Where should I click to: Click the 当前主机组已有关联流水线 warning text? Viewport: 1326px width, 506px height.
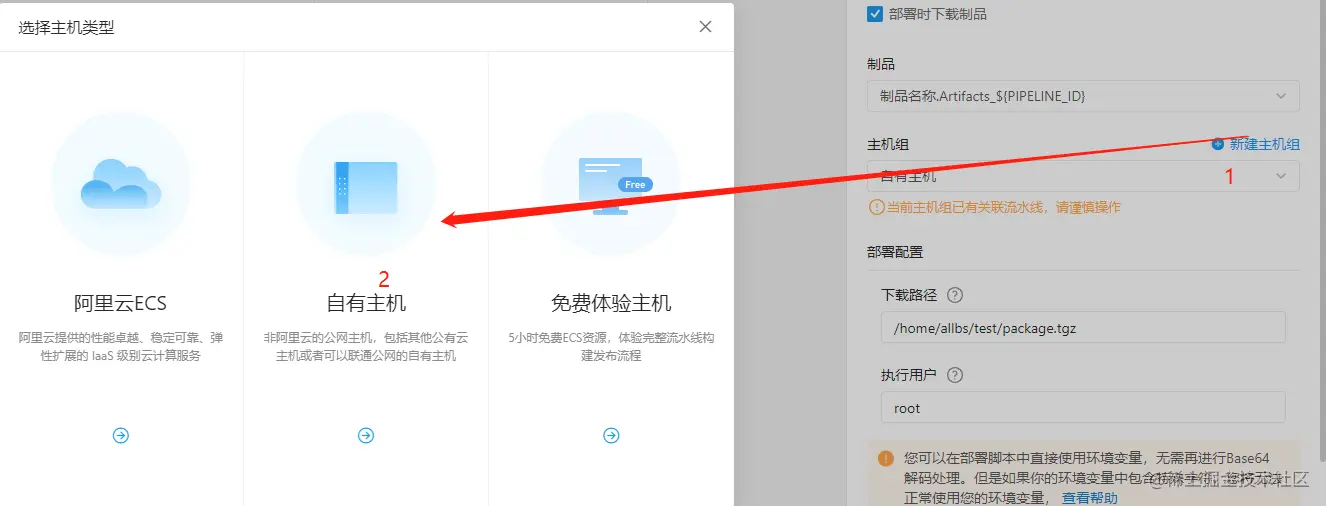click(x=1002, y=208)
